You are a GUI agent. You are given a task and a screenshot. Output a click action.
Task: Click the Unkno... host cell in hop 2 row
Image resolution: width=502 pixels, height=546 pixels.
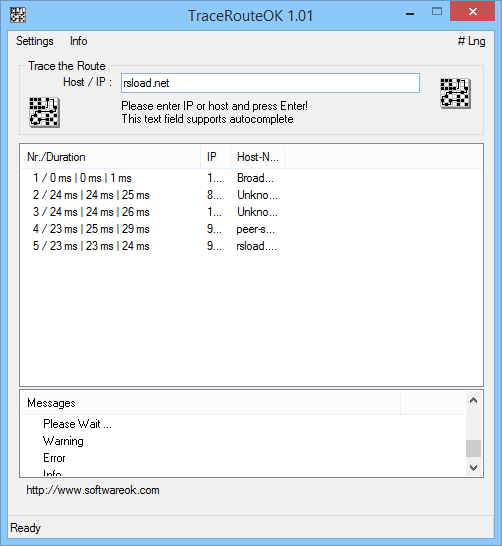pyautogui.click(x=257, y=195)
